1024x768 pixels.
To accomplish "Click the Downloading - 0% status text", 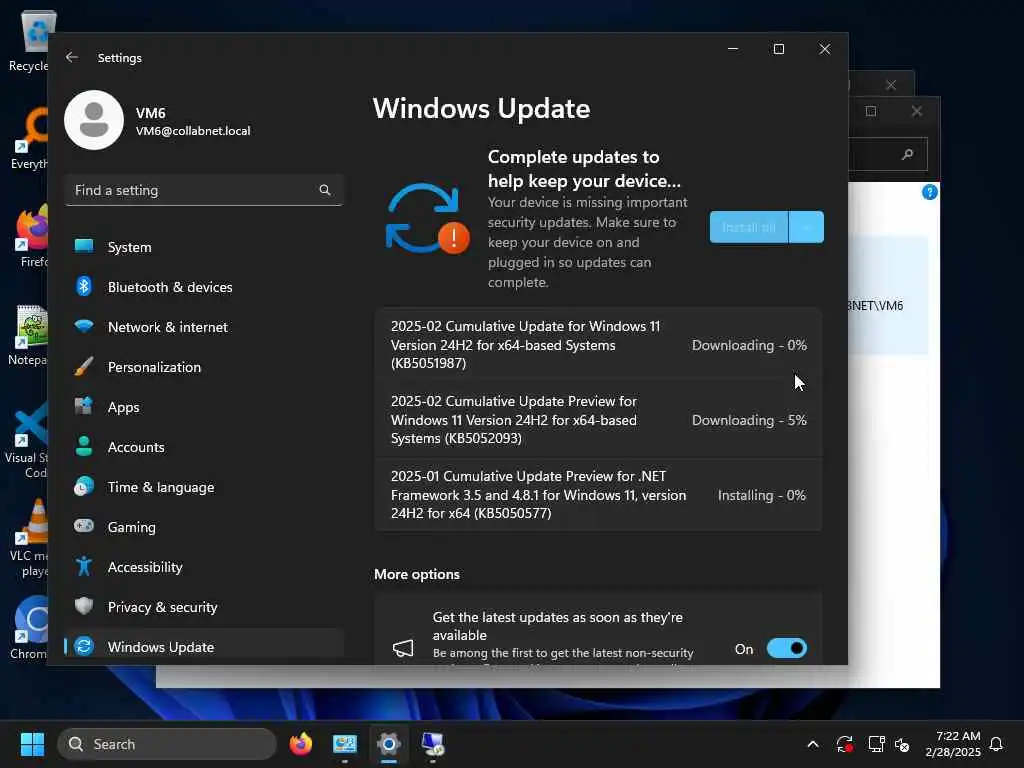I will (749, 345).
